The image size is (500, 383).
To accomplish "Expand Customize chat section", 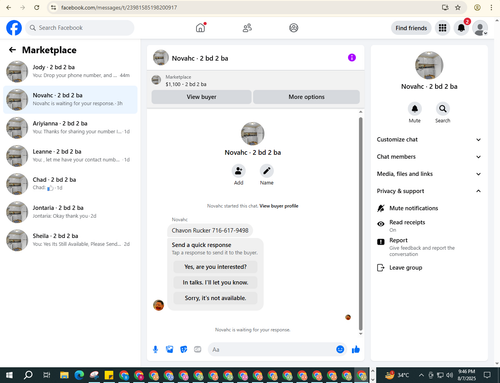I will tap(429, 140).
